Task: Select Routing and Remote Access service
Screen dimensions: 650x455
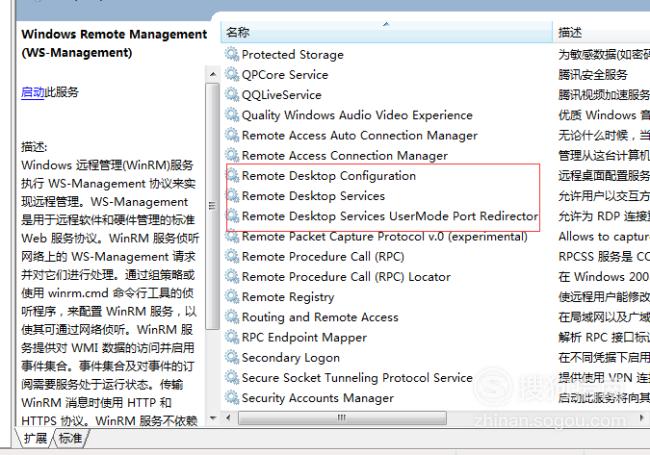Action: tap(320, 317)
